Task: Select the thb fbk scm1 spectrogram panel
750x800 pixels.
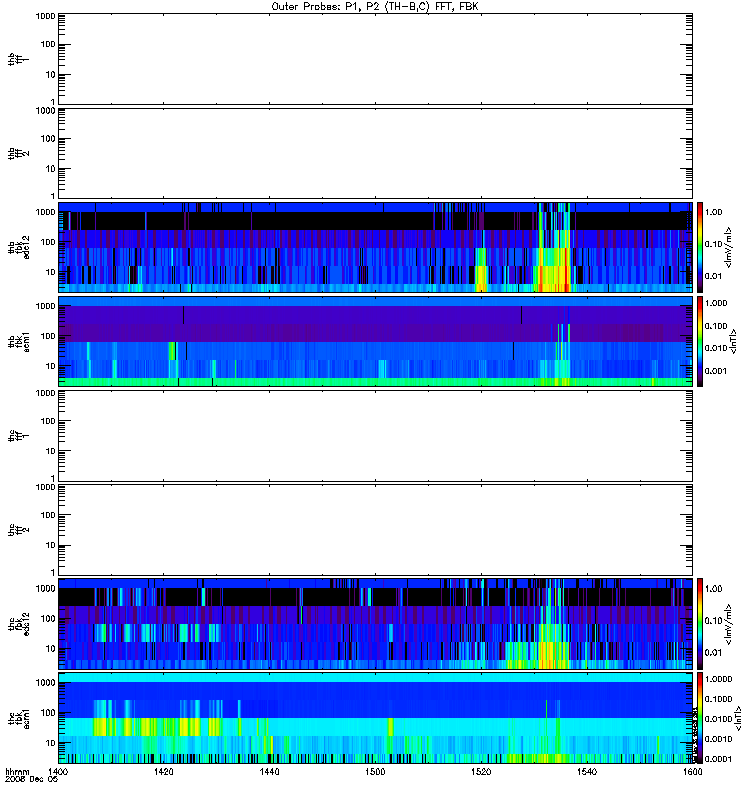Action: tap(376, 341)
